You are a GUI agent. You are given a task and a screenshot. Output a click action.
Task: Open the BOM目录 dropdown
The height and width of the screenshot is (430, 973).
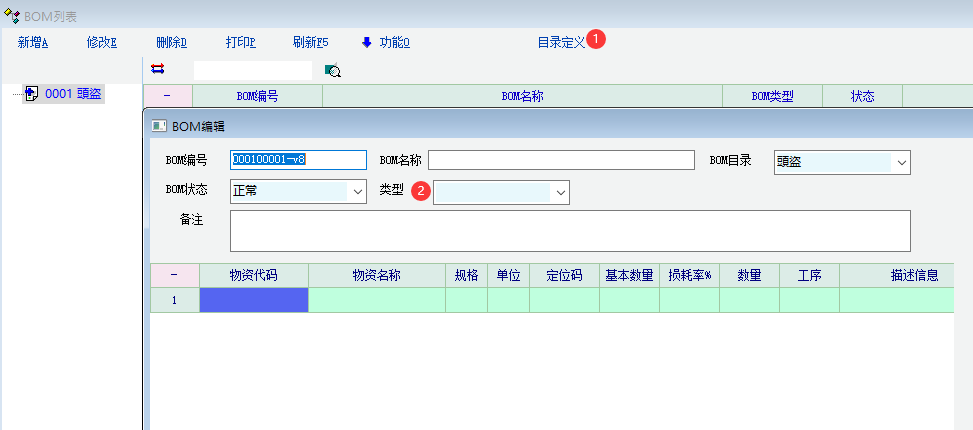901,162
